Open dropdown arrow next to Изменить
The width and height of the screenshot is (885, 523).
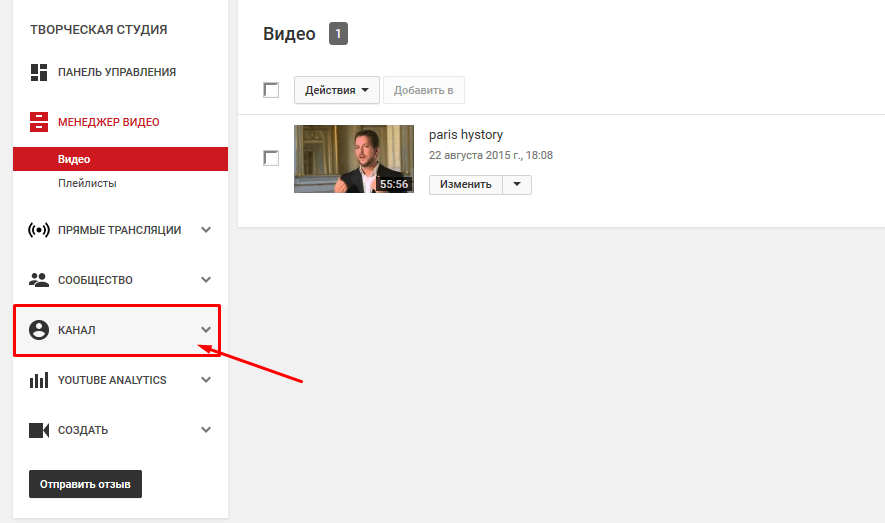click(x=517, y=184)
